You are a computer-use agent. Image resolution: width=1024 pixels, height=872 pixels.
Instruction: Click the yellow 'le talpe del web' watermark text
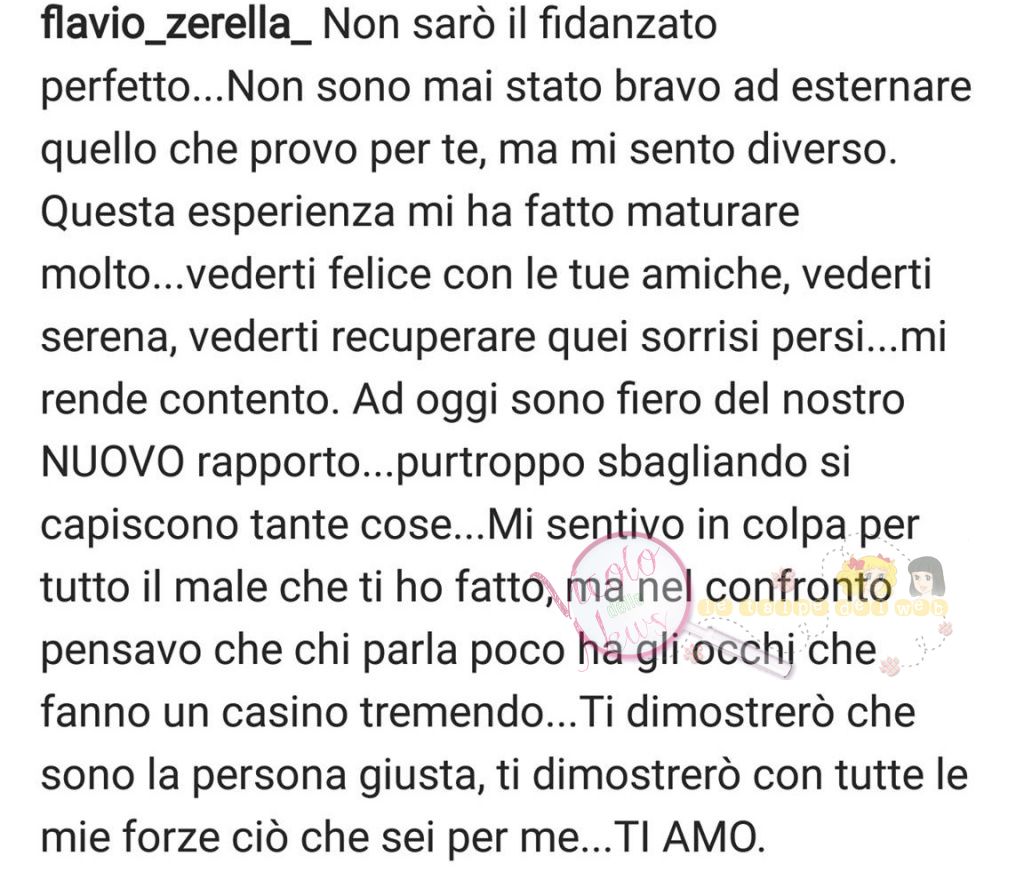click(x=822, y=608)
